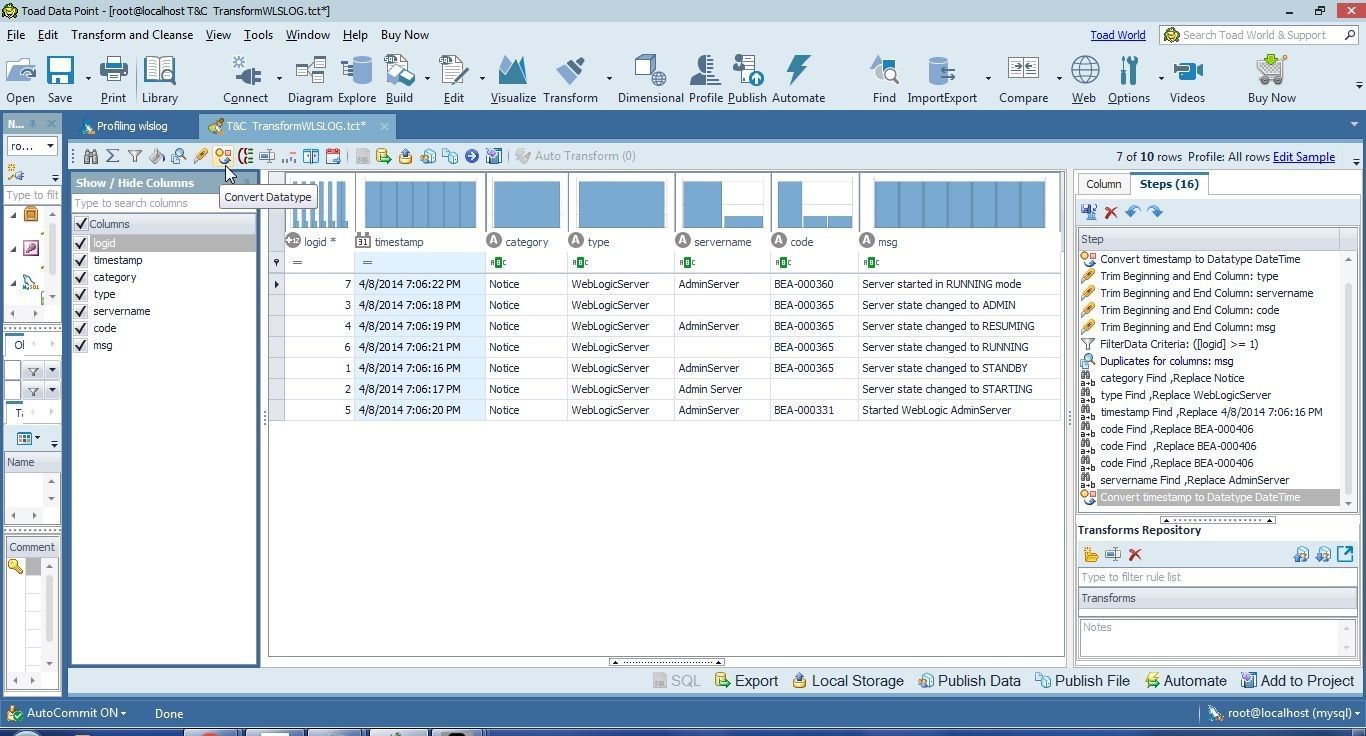The image size is (1366, 736).
Task: Click the Export button in bottom bar
Action: click(746, 681)
